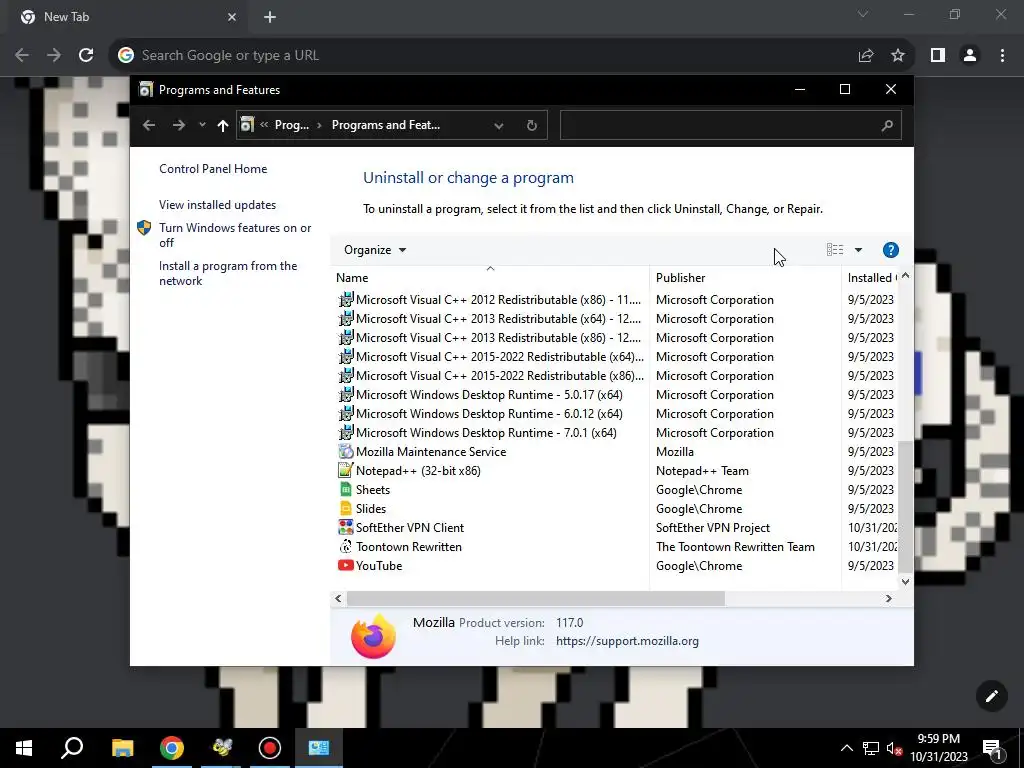Click the vertical scrollbar down arrow
The height and width of the screenshot is (768, 1024).
pos(905,581)
